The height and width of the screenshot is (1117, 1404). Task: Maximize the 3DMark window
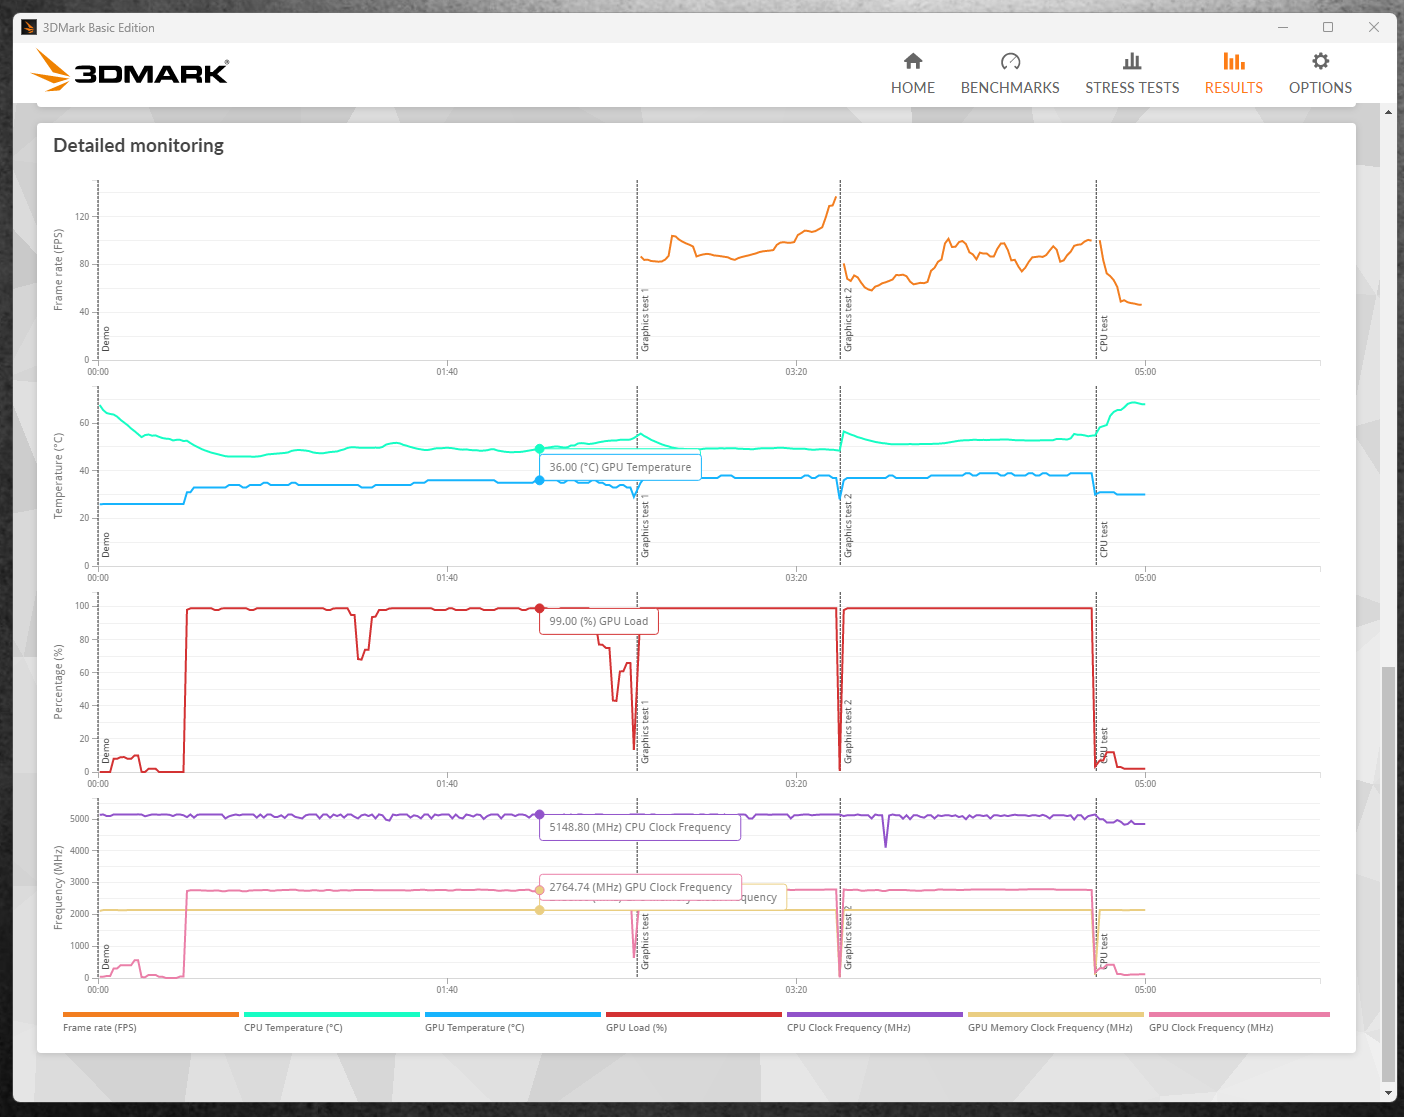coord(1328,27)
